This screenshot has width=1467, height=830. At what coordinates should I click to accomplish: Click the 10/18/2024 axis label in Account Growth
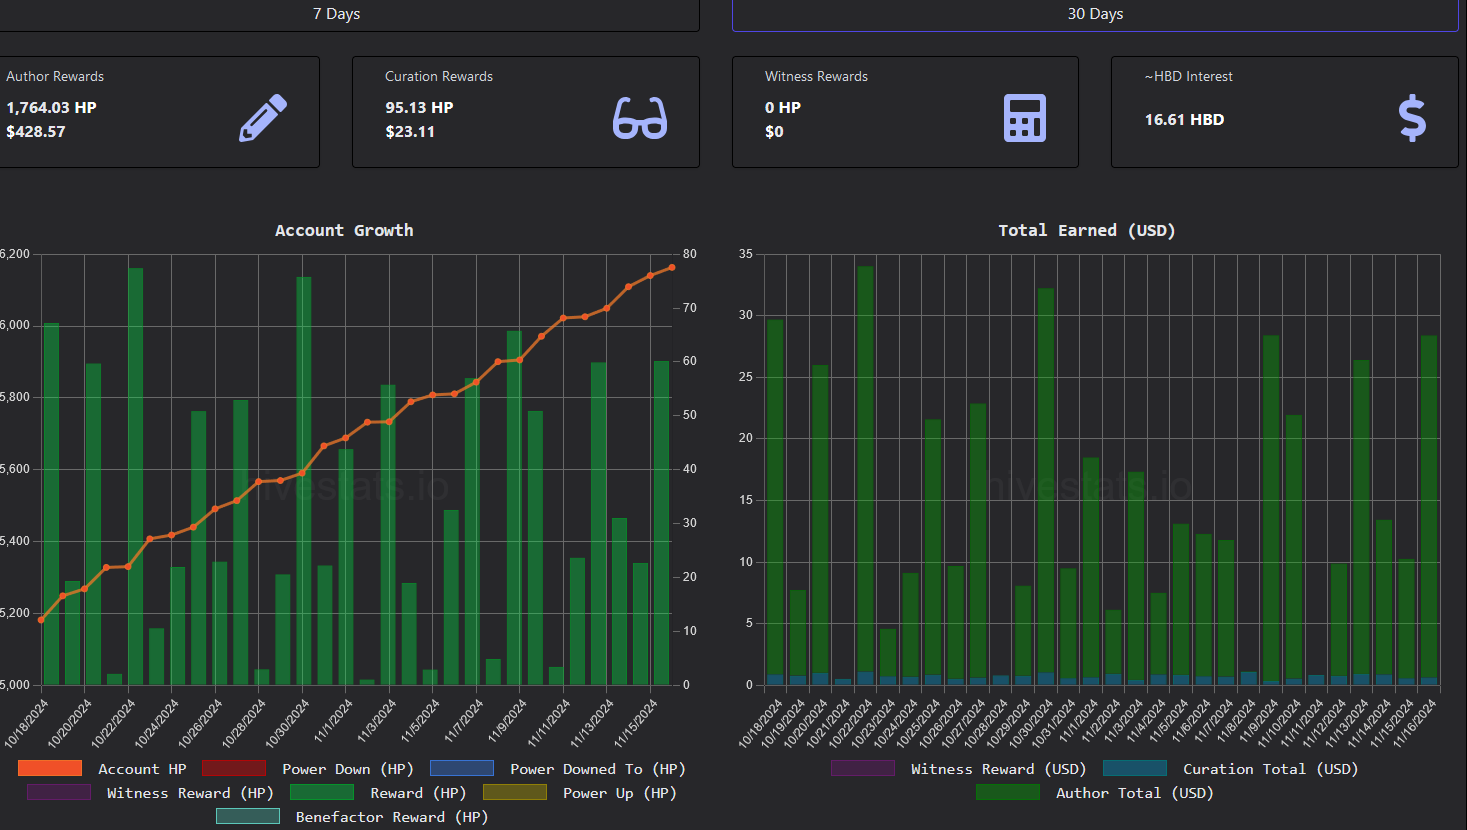pos(27,723)
